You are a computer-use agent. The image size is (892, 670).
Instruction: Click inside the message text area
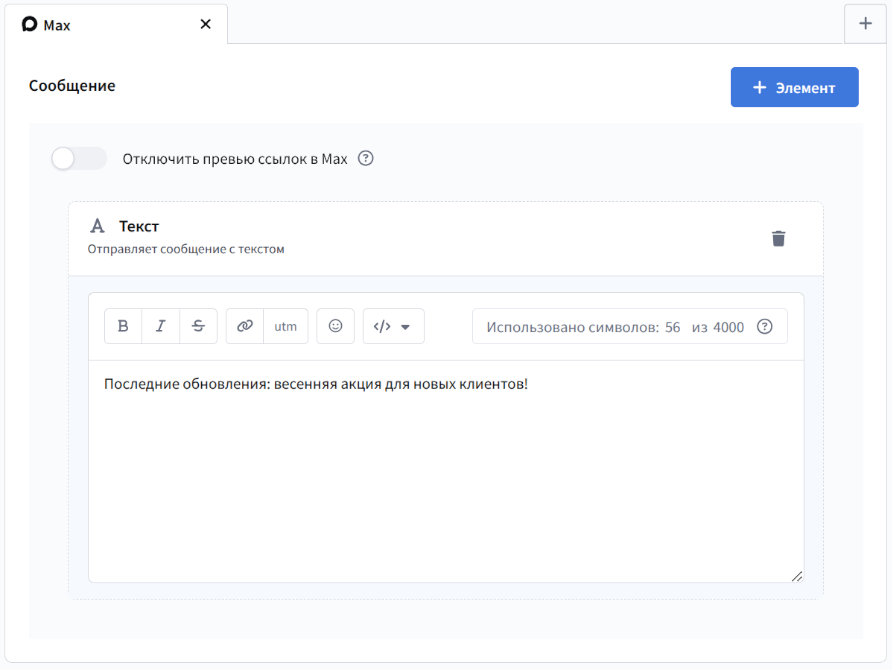tap(445, 470)
